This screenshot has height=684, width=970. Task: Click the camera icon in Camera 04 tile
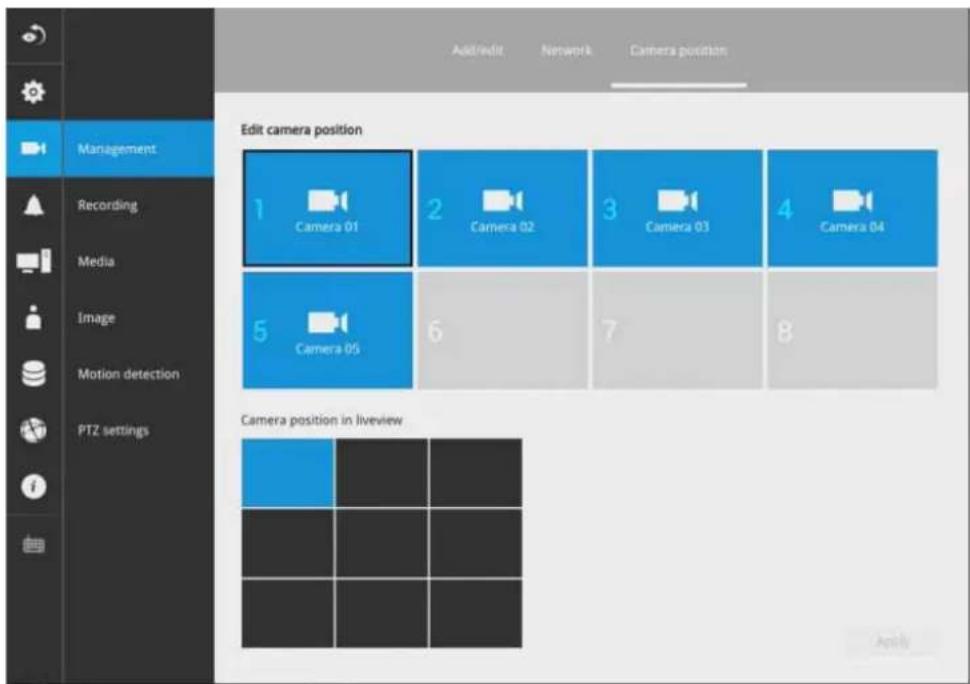tap(853, 201)
